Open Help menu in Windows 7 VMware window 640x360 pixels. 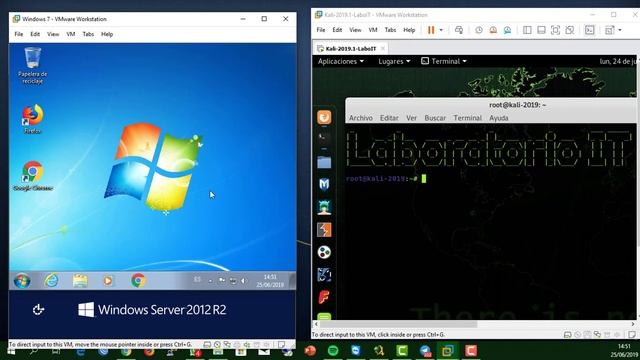click(x=107, y=34)
